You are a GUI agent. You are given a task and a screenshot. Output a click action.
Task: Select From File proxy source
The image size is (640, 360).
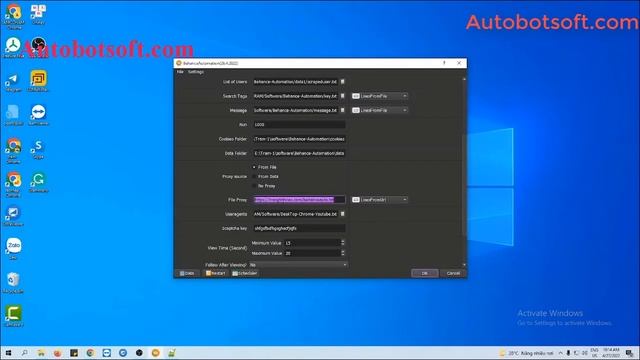coord(264,167)
